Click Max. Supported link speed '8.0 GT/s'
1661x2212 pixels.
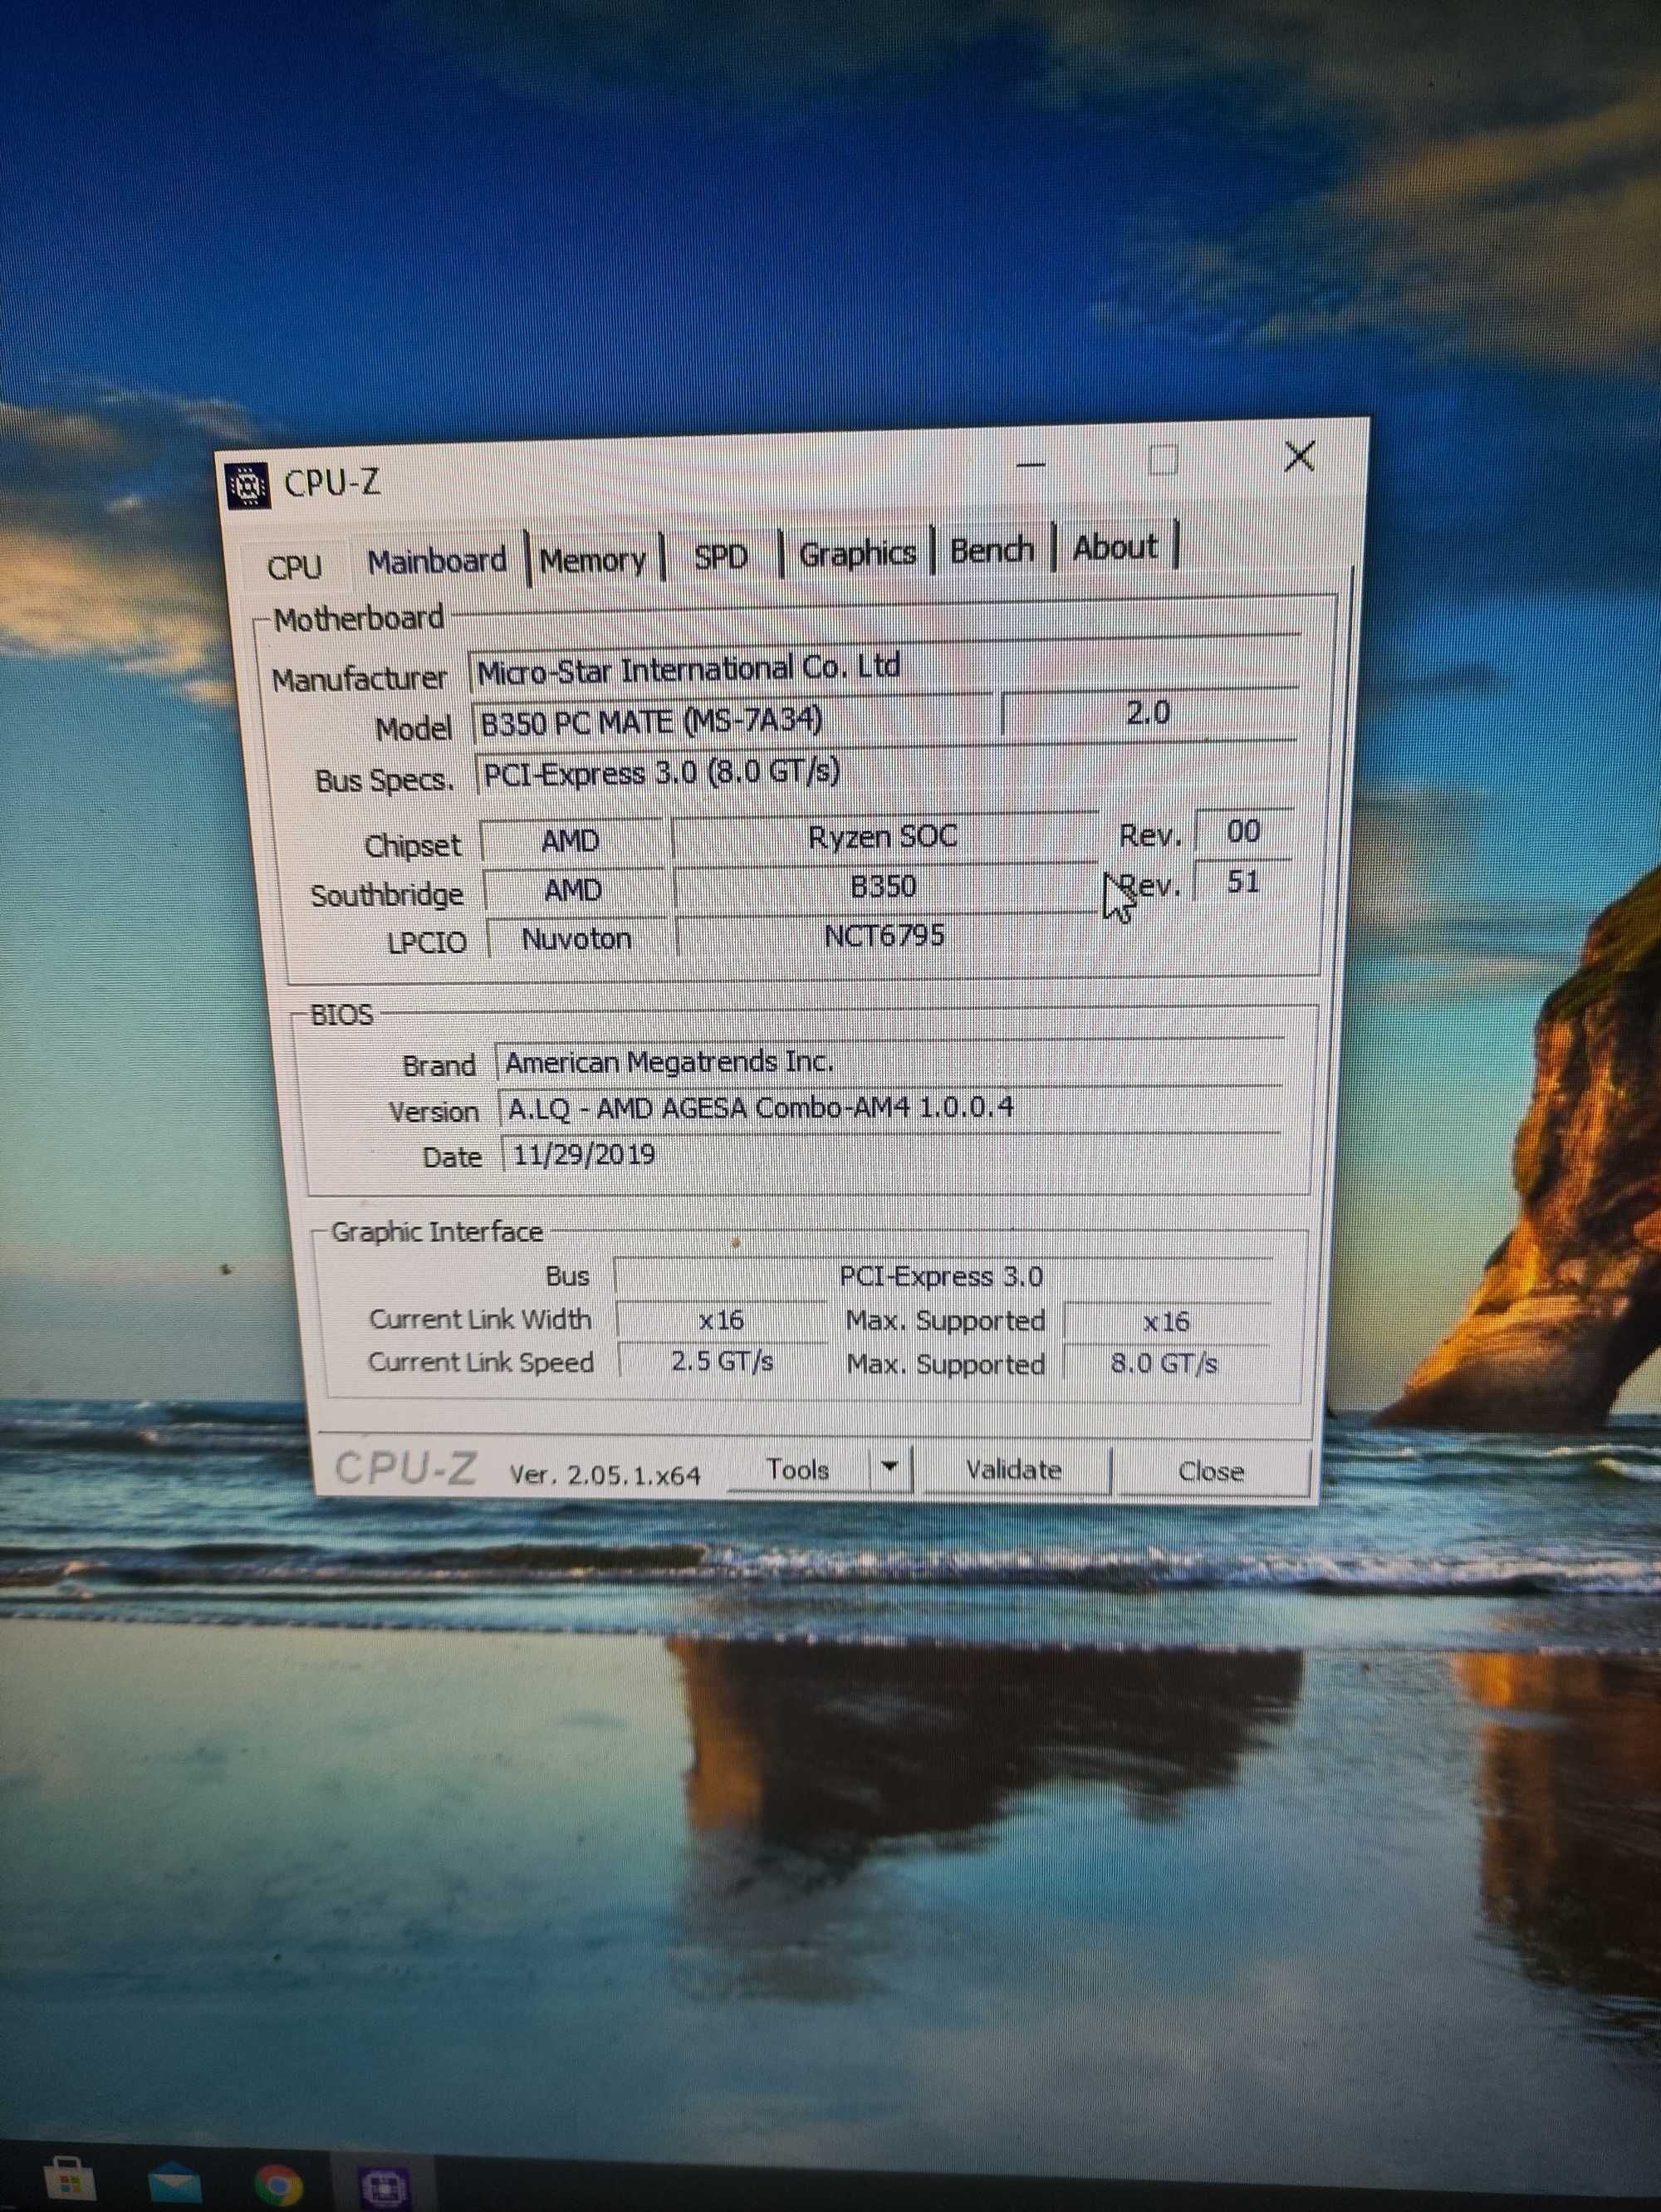click(1165, 1363)
